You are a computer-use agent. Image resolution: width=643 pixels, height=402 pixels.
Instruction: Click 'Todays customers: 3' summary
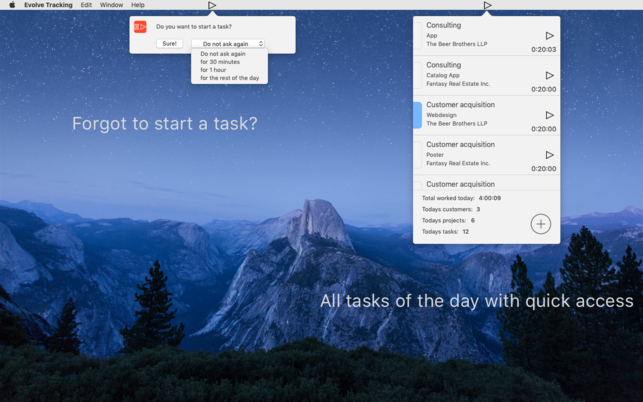(x=451, y=209)
